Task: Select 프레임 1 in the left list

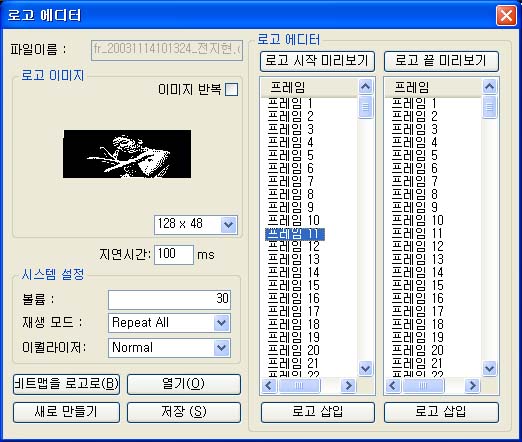Action: pyautogui.click(x=290, y=103)
